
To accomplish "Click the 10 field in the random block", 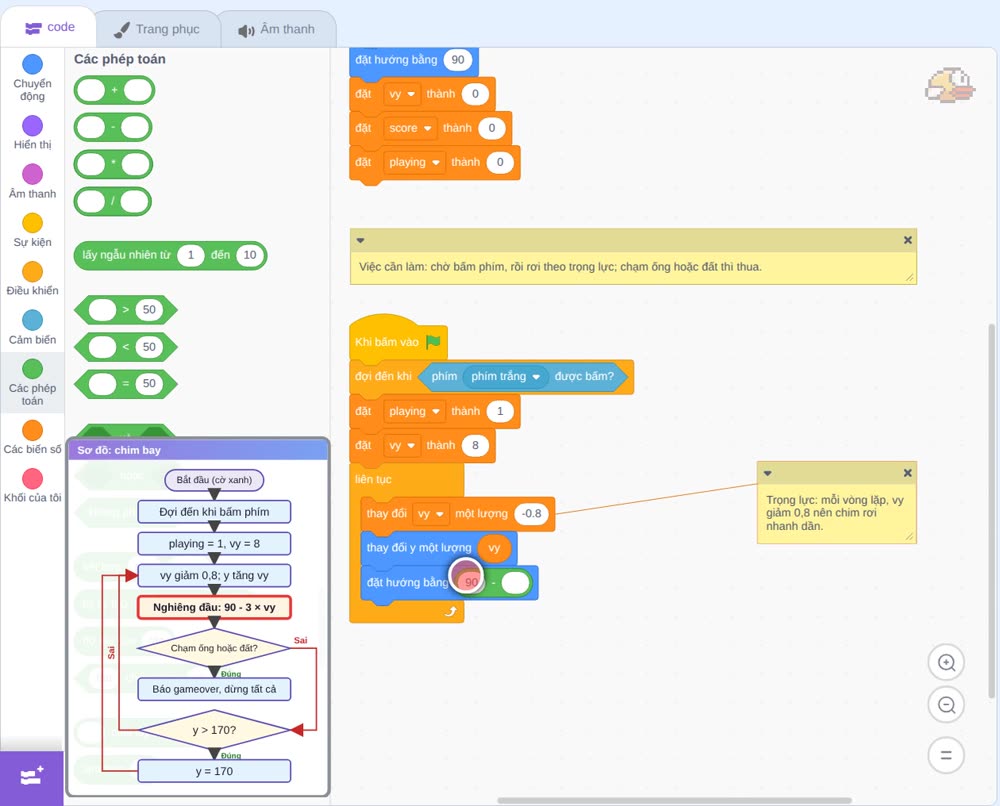I will pyautogui.click(x=249, y=255).
